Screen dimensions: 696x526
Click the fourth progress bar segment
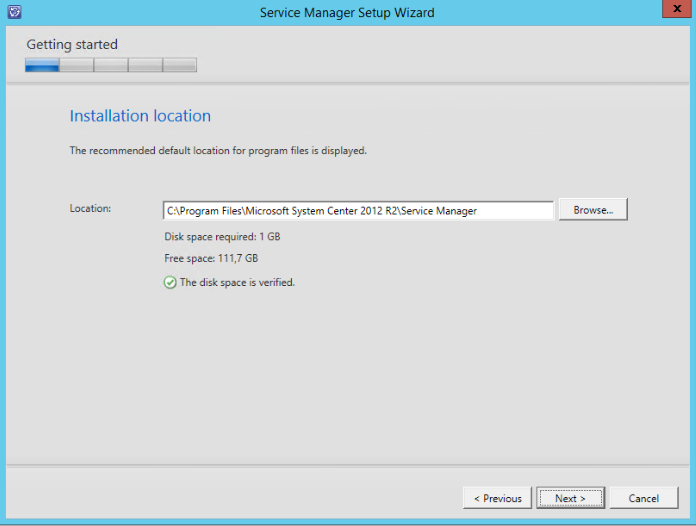tap(145, 65)
